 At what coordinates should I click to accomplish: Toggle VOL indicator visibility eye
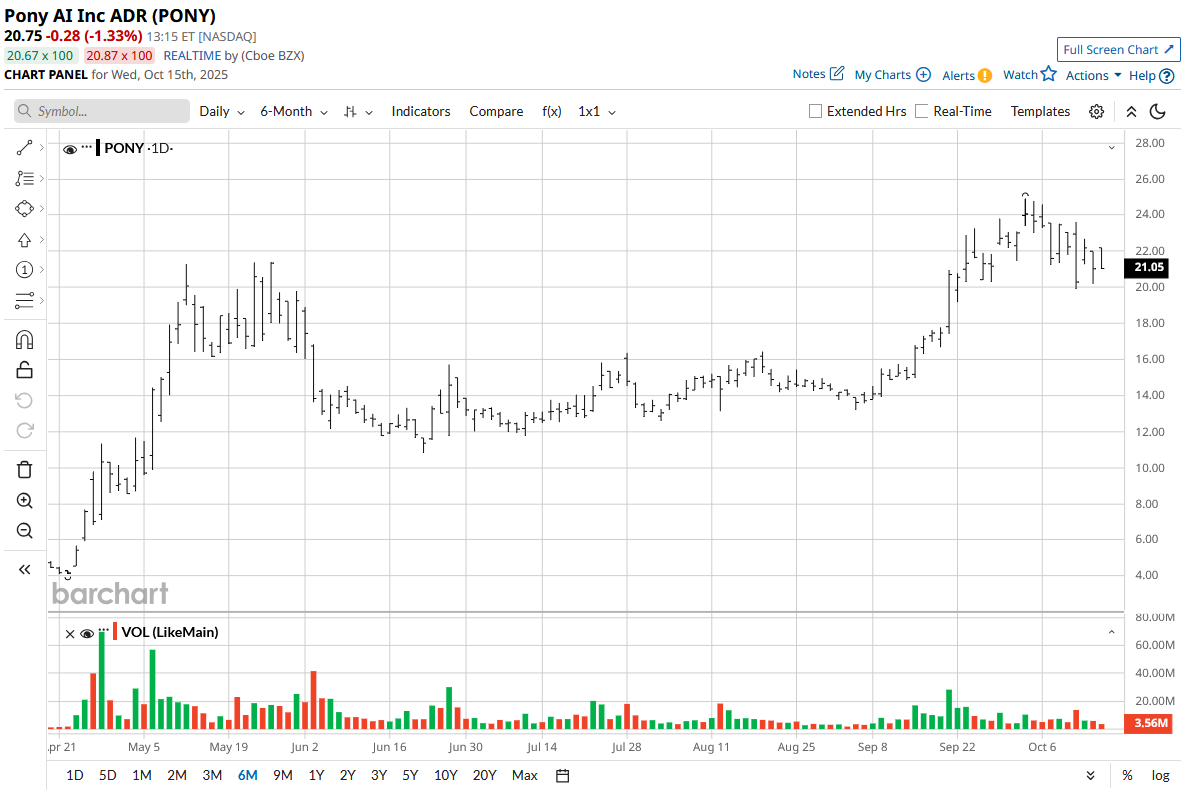(x=87, y=634)
